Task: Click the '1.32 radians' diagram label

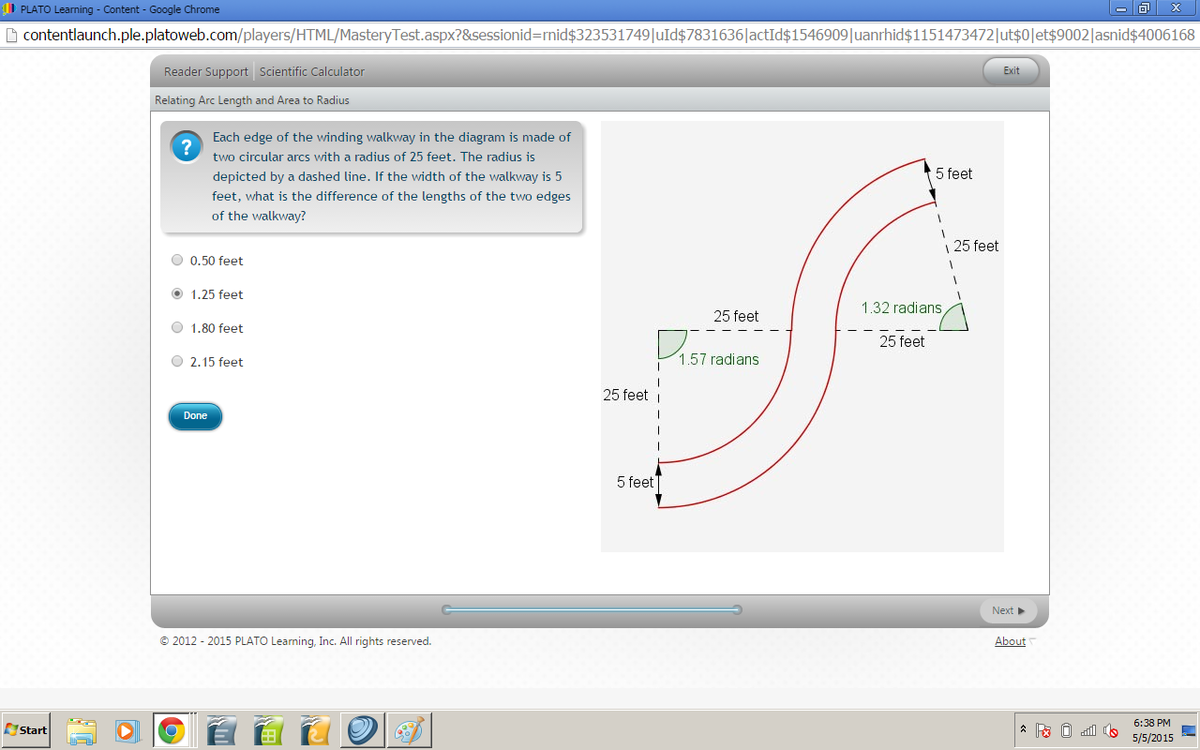Action: (x=901, y=308)
